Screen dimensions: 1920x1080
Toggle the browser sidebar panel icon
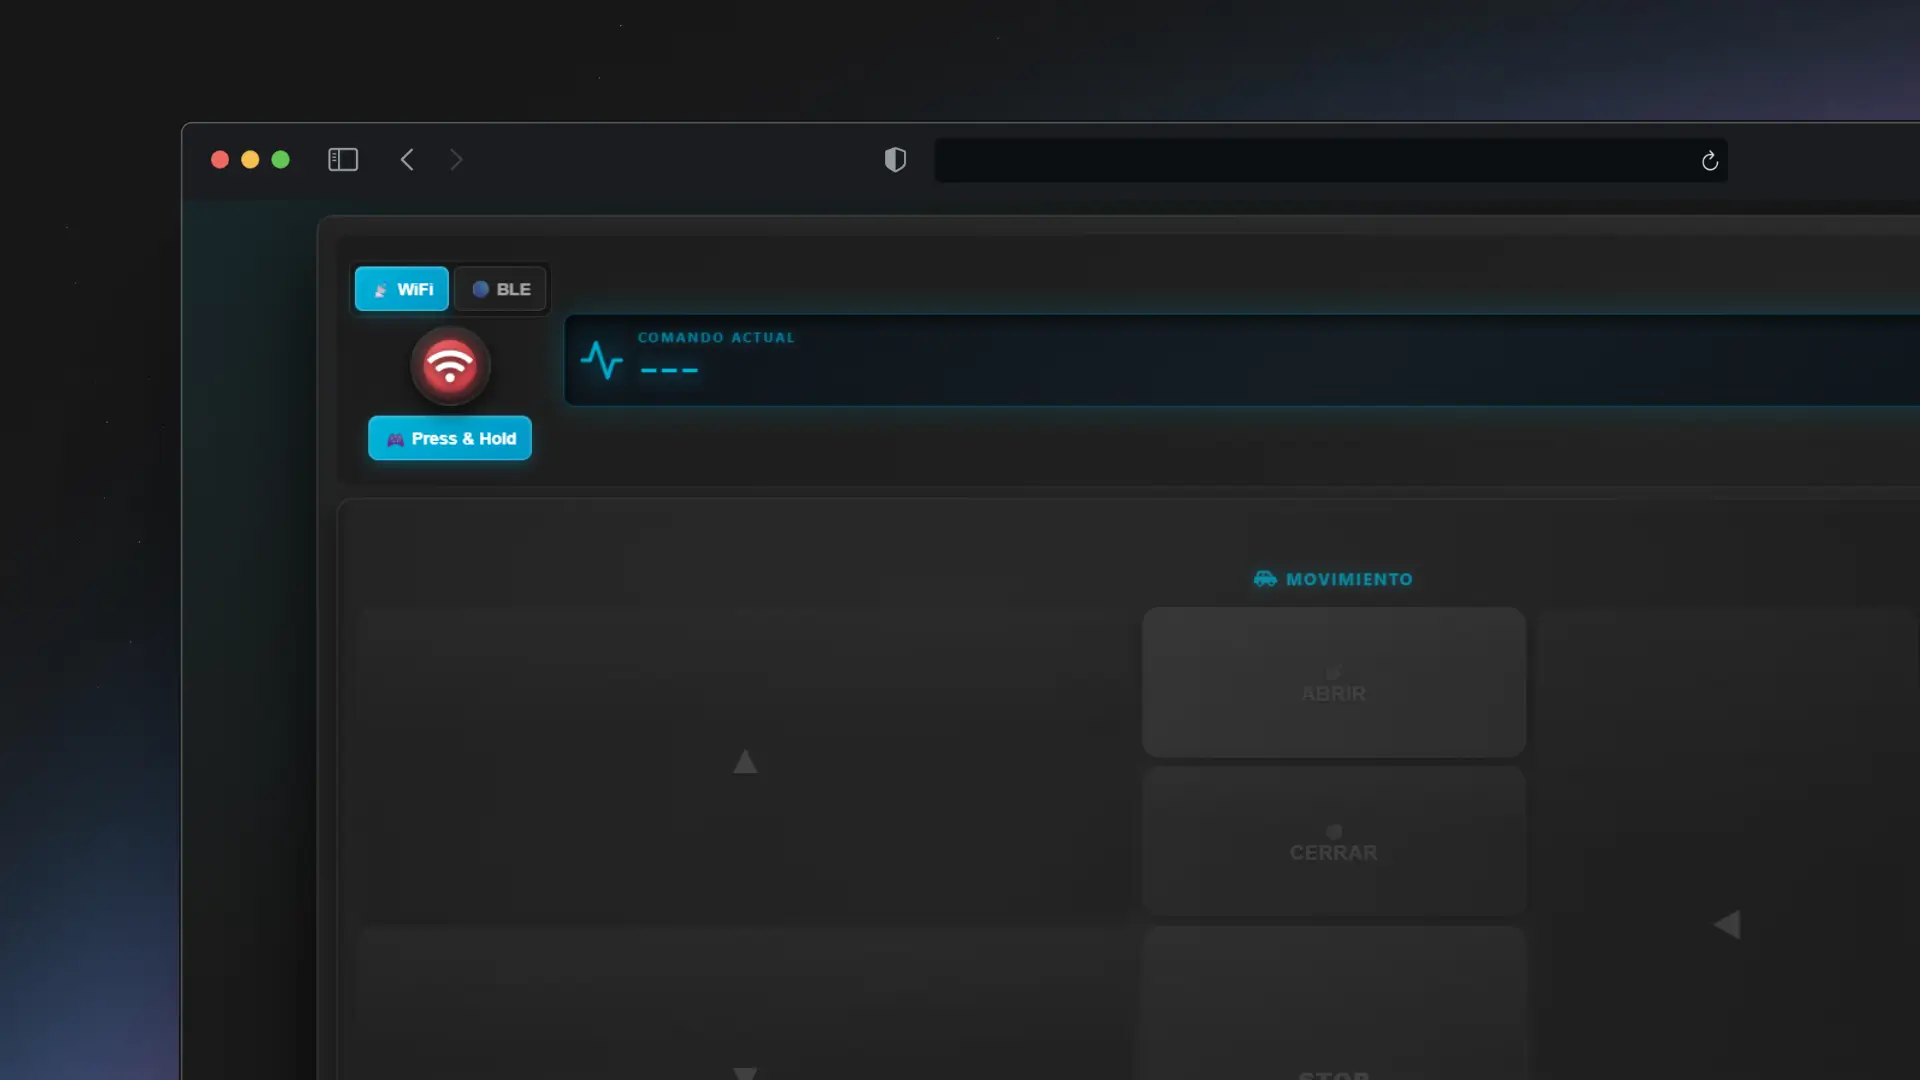point(343,160)
